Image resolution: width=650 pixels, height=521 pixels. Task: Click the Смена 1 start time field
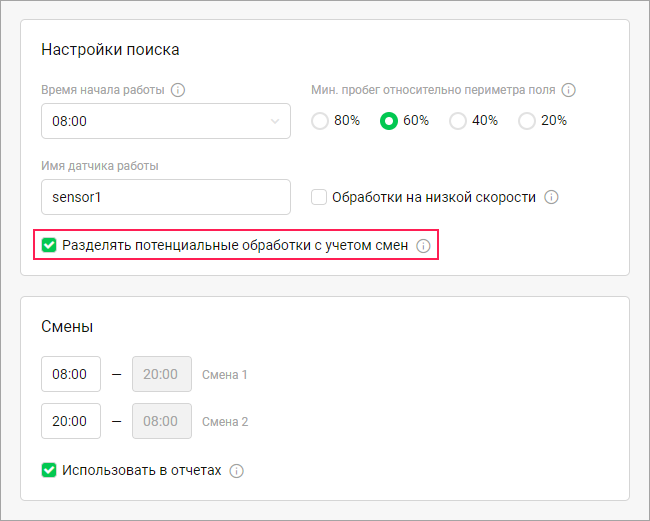(x=70, y=375)
